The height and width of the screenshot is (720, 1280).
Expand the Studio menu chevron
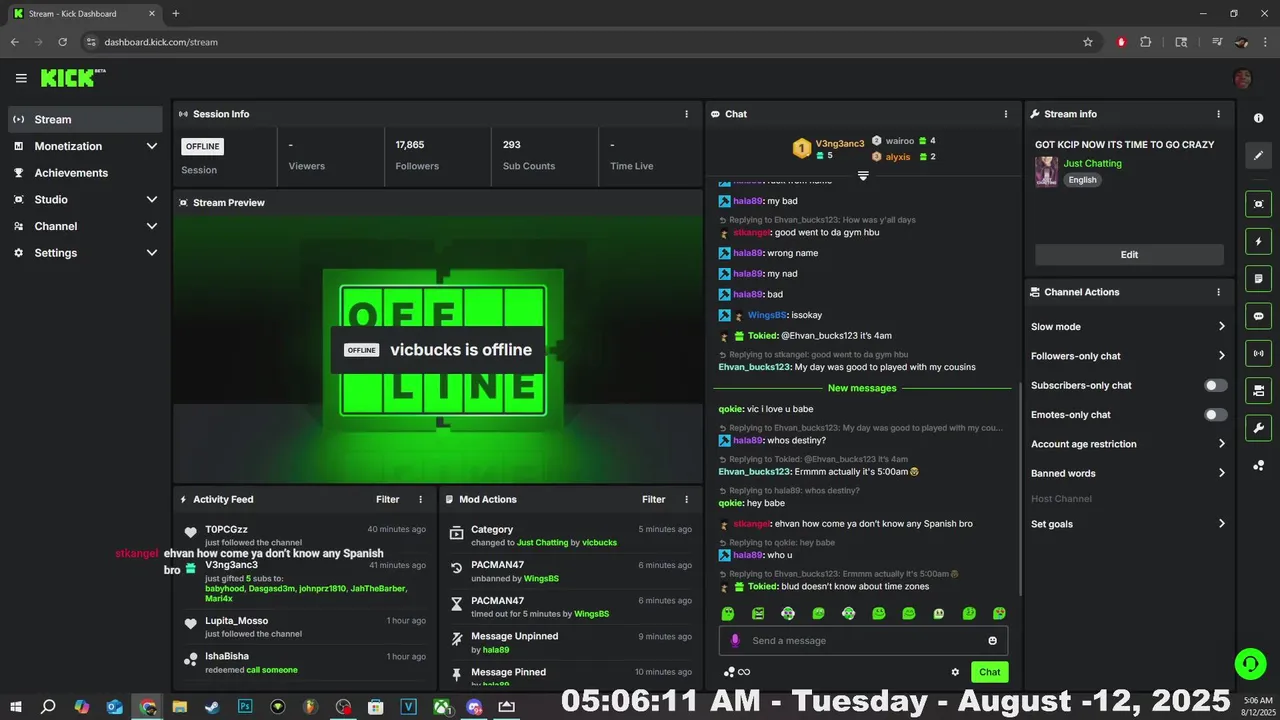point(152,199)
